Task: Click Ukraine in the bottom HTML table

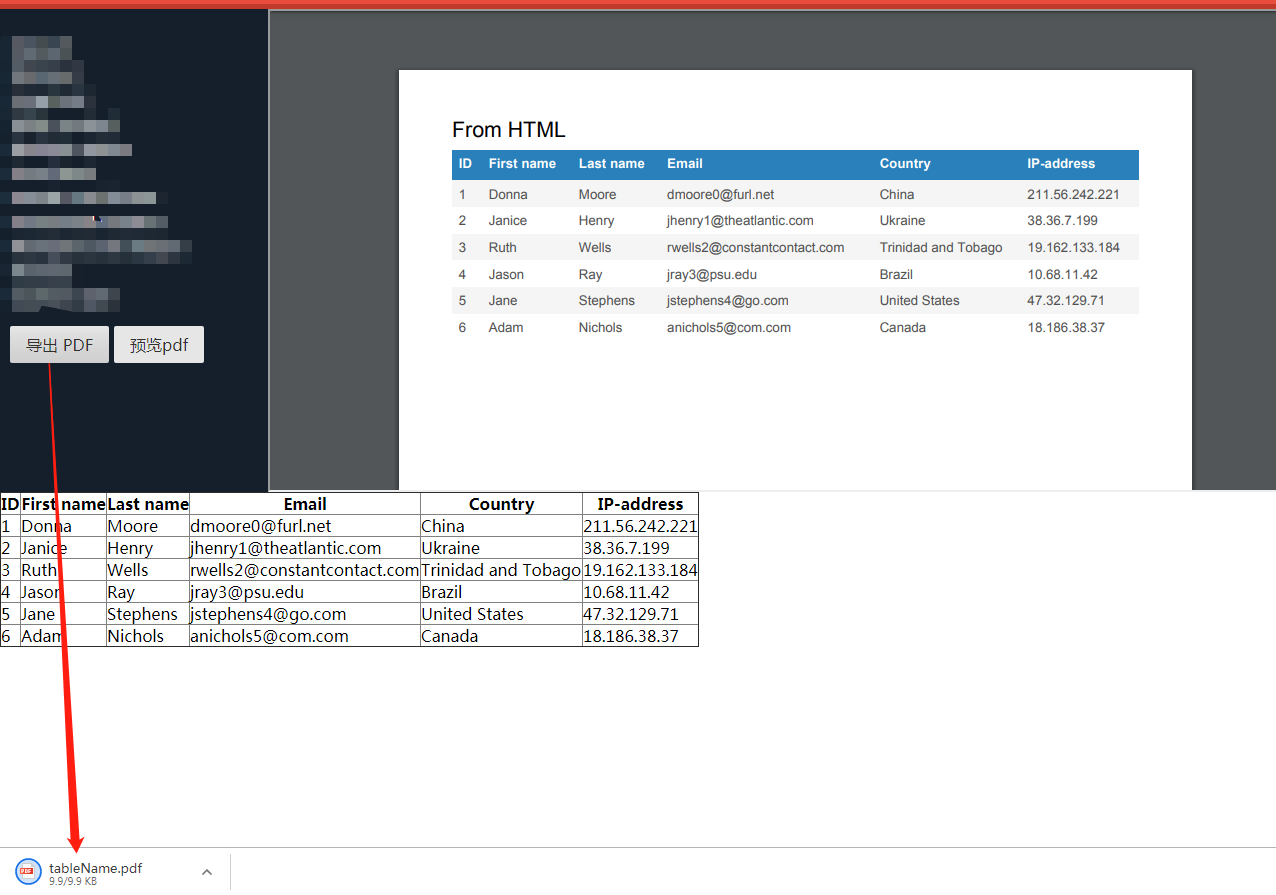Action: tap(451, 548)
